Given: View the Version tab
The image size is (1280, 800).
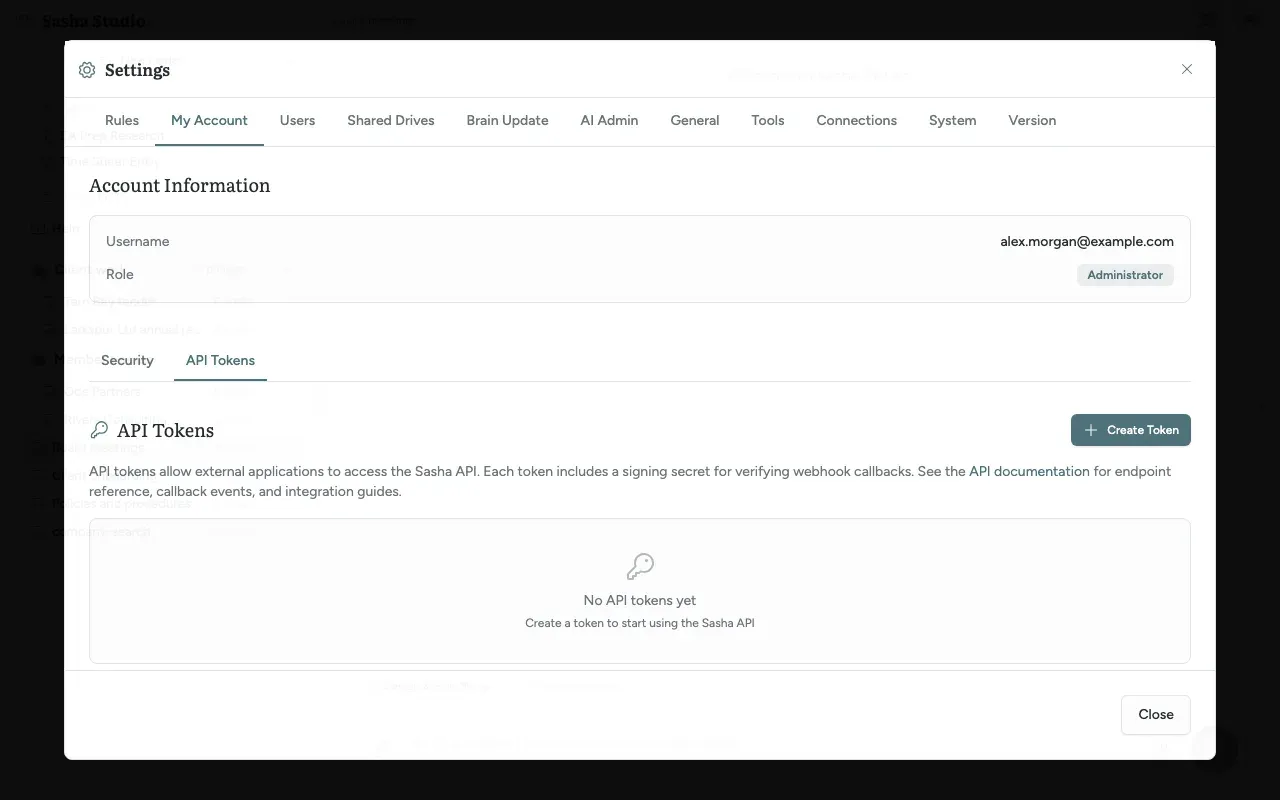Looking at the screenshot, I should pyautogui.click(x=1032, y=120).
